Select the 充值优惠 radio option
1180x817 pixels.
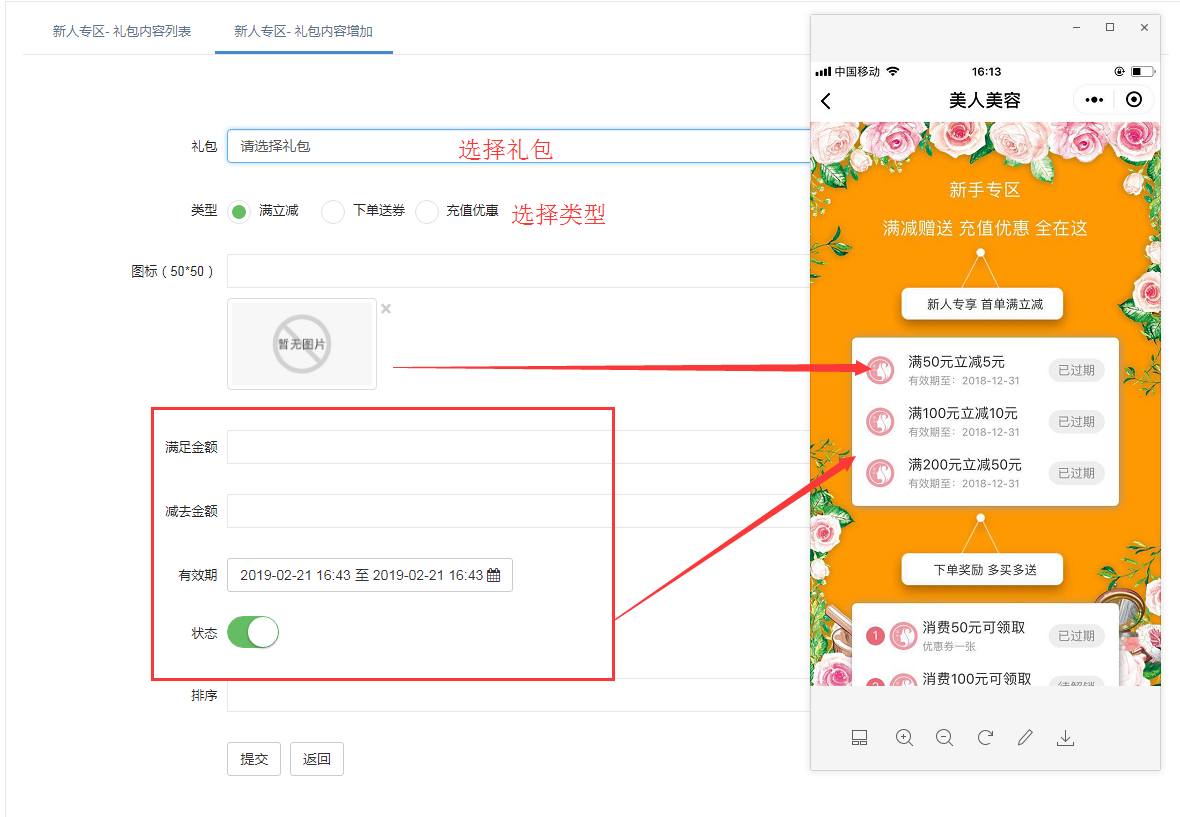click(x=427, y=211)
